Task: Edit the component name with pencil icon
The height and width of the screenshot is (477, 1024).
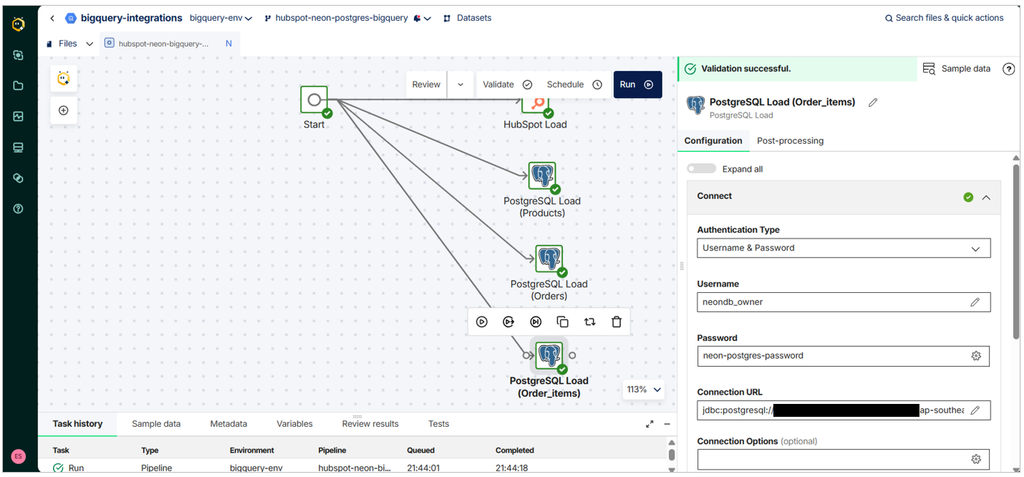Action: (x=872, y=103)
